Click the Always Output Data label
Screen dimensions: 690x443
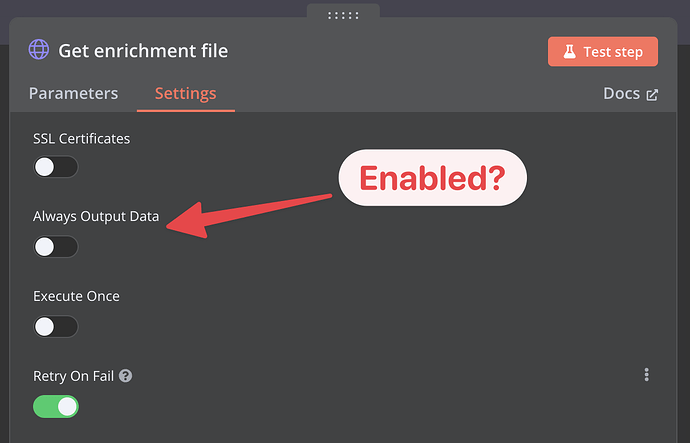pyautogui.click(x=96, y=216)
